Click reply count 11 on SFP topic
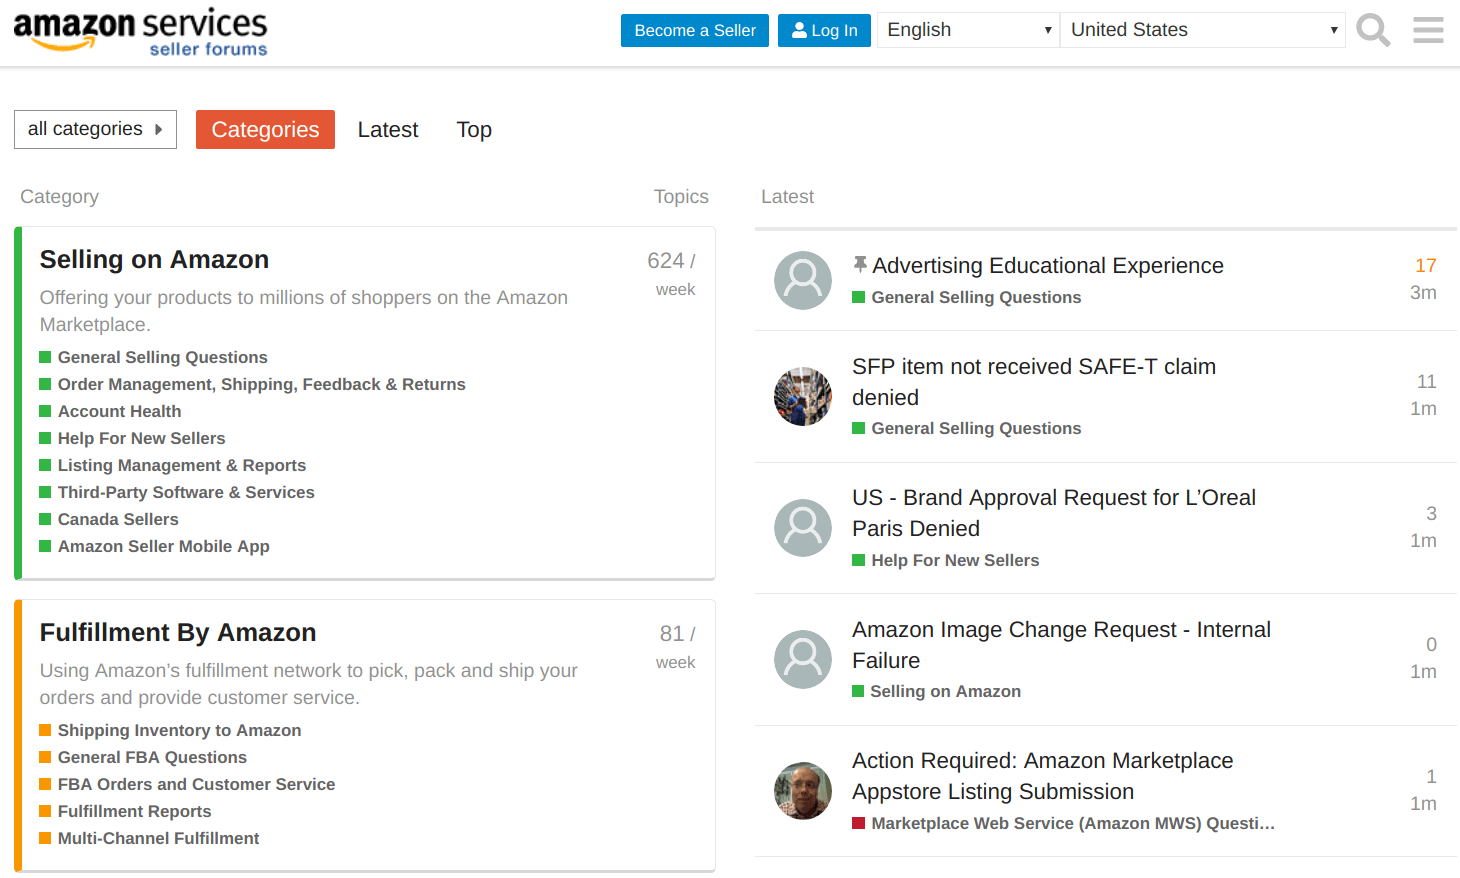 point(1427,381)
